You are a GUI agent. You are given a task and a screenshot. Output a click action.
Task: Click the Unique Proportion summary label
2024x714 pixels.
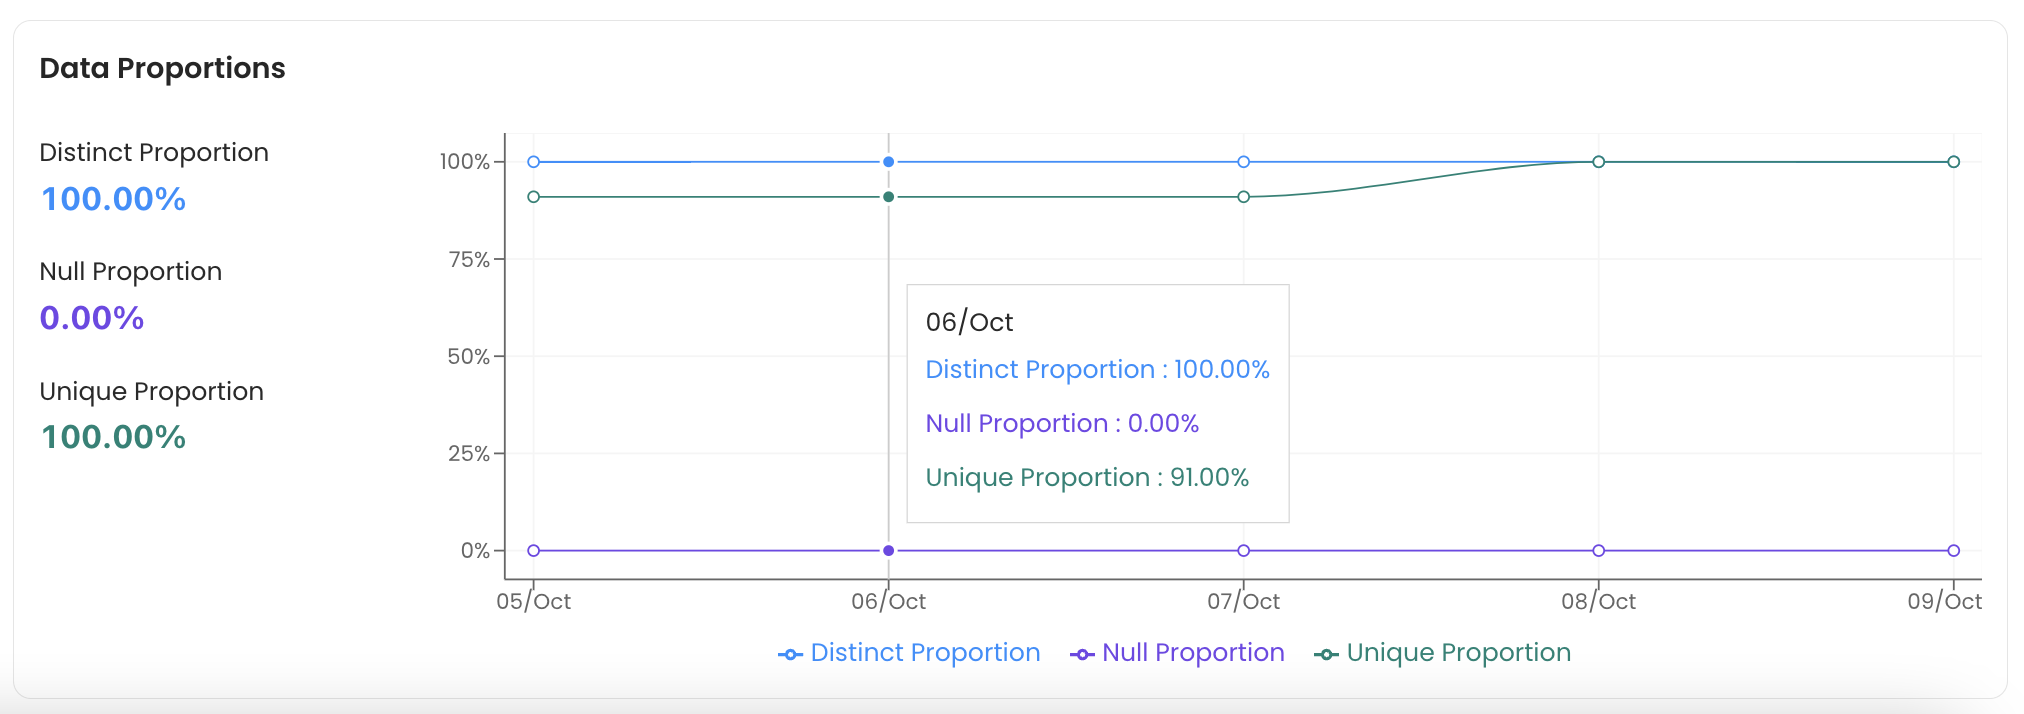point(151,391)
